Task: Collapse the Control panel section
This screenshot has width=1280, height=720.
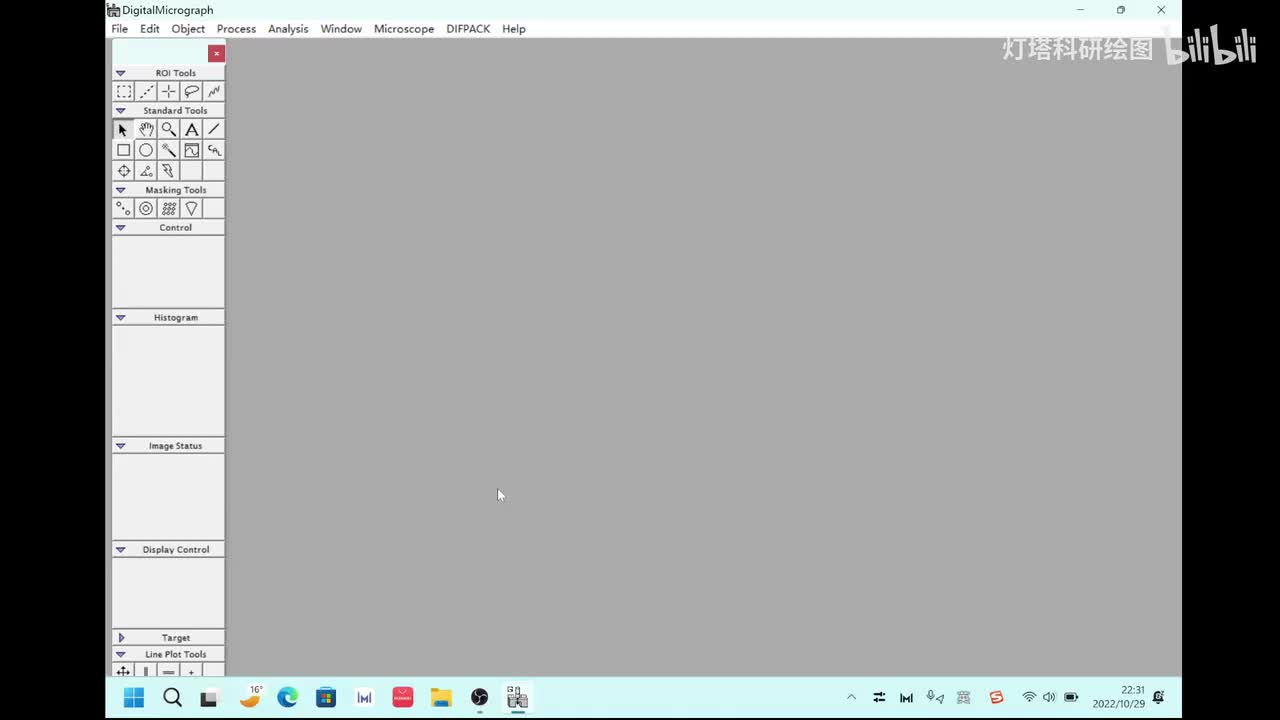Action: [121, 227]
